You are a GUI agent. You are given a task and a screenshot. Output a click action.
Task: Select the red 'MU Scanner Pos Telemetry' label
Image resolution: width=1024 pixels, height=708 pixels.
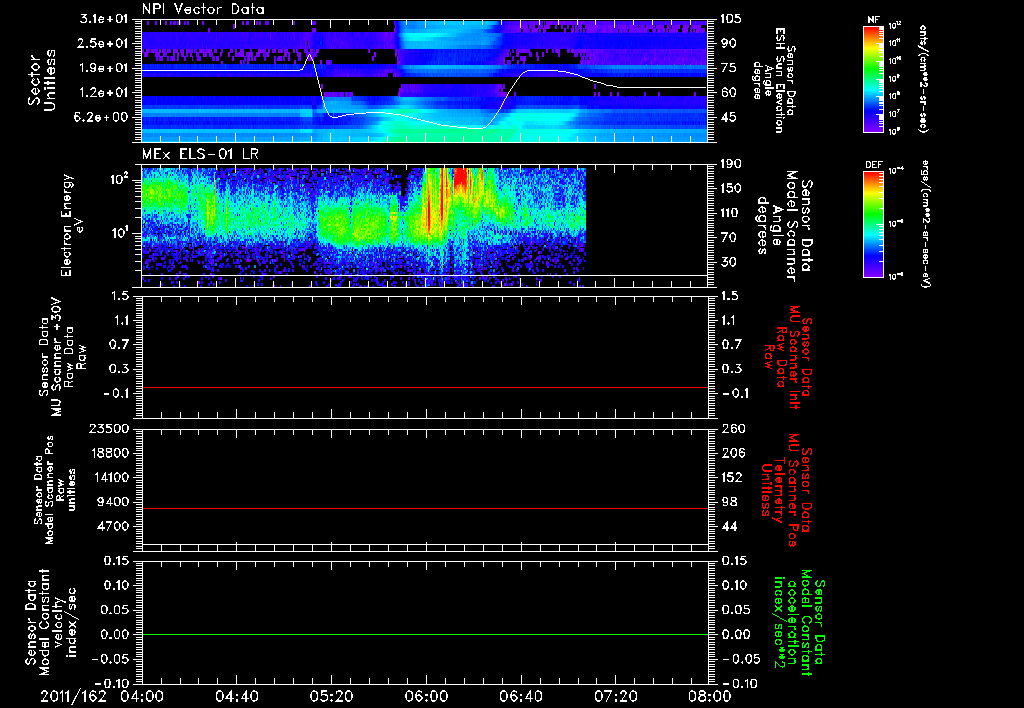point(787,490)
